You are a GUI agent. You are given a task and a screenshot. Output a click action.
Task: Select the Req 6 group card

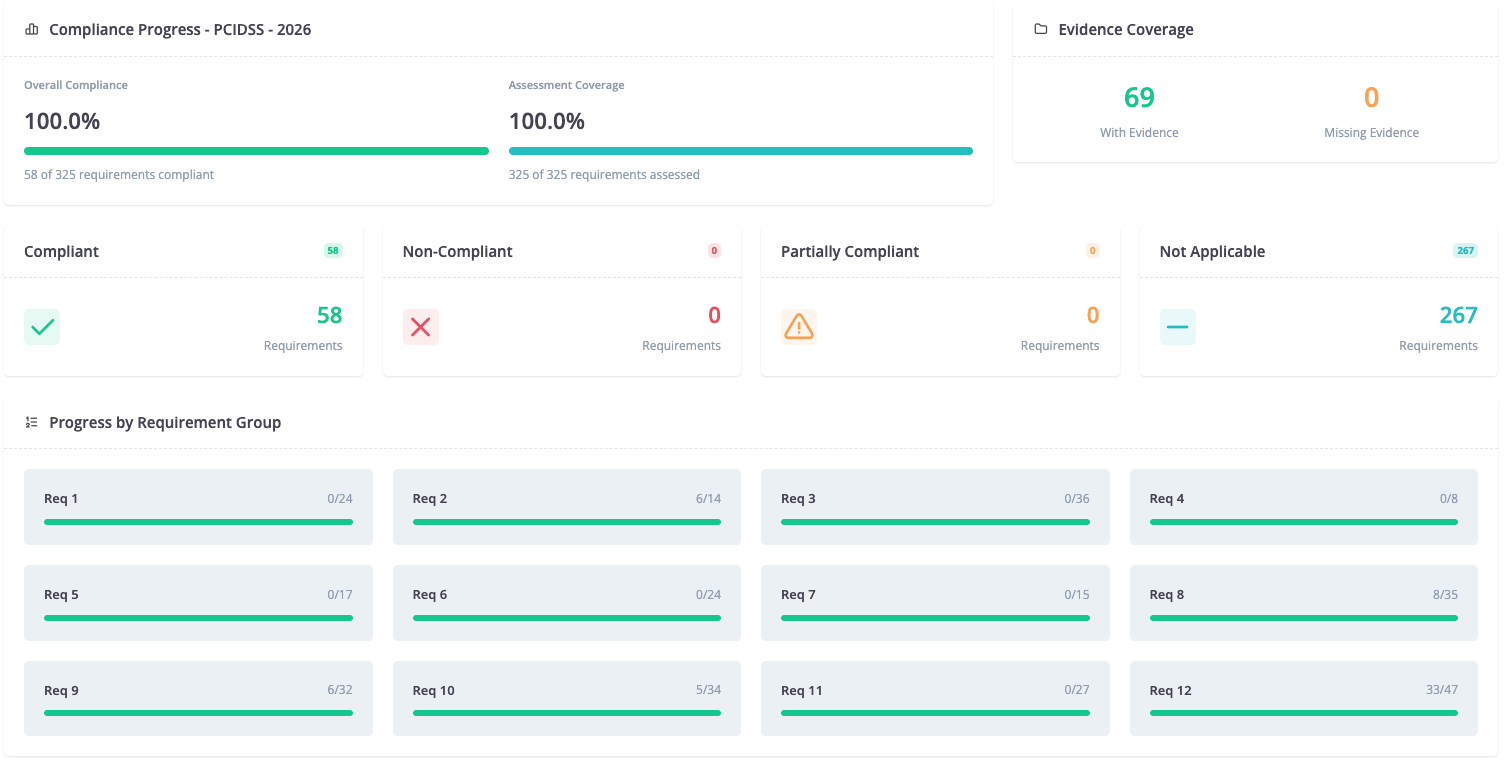[x=567, y=603]
